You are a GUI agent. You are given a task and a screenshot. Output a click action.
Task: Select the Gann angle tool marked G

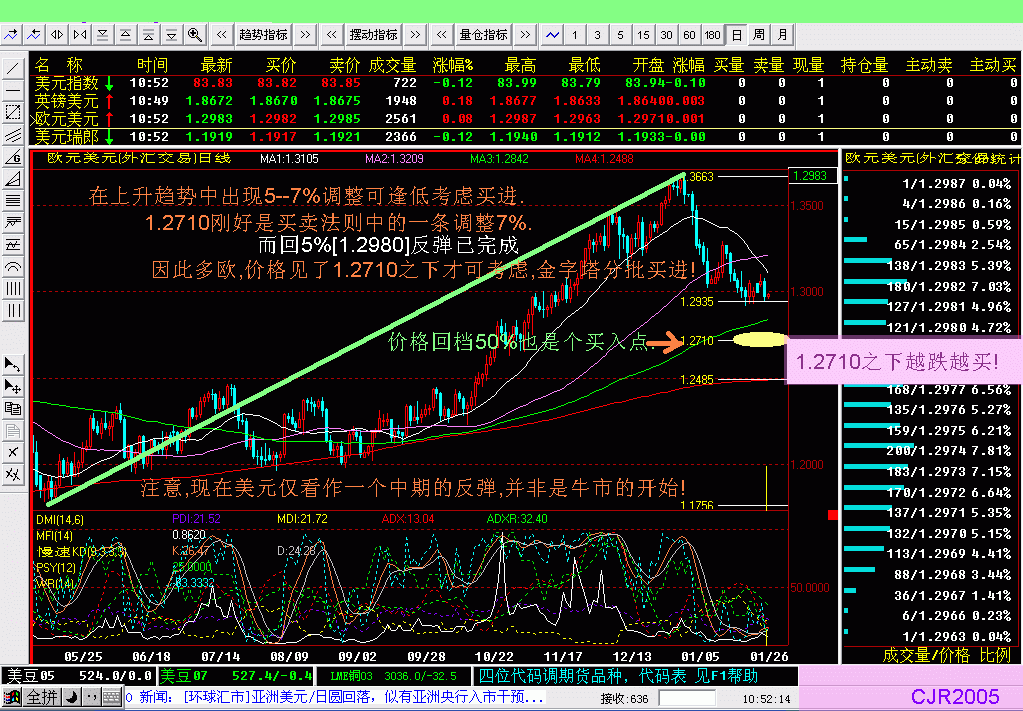pyautogui.click(x=12, y=157)
